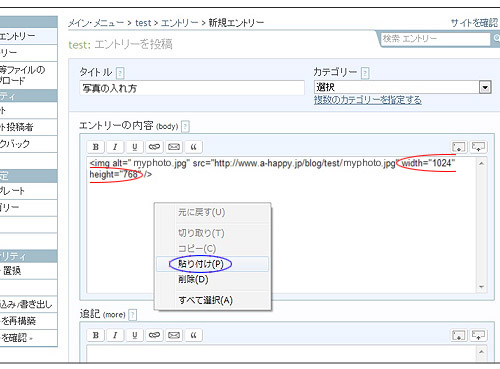Open help icon next to カテゴリー label

(365, 73)
